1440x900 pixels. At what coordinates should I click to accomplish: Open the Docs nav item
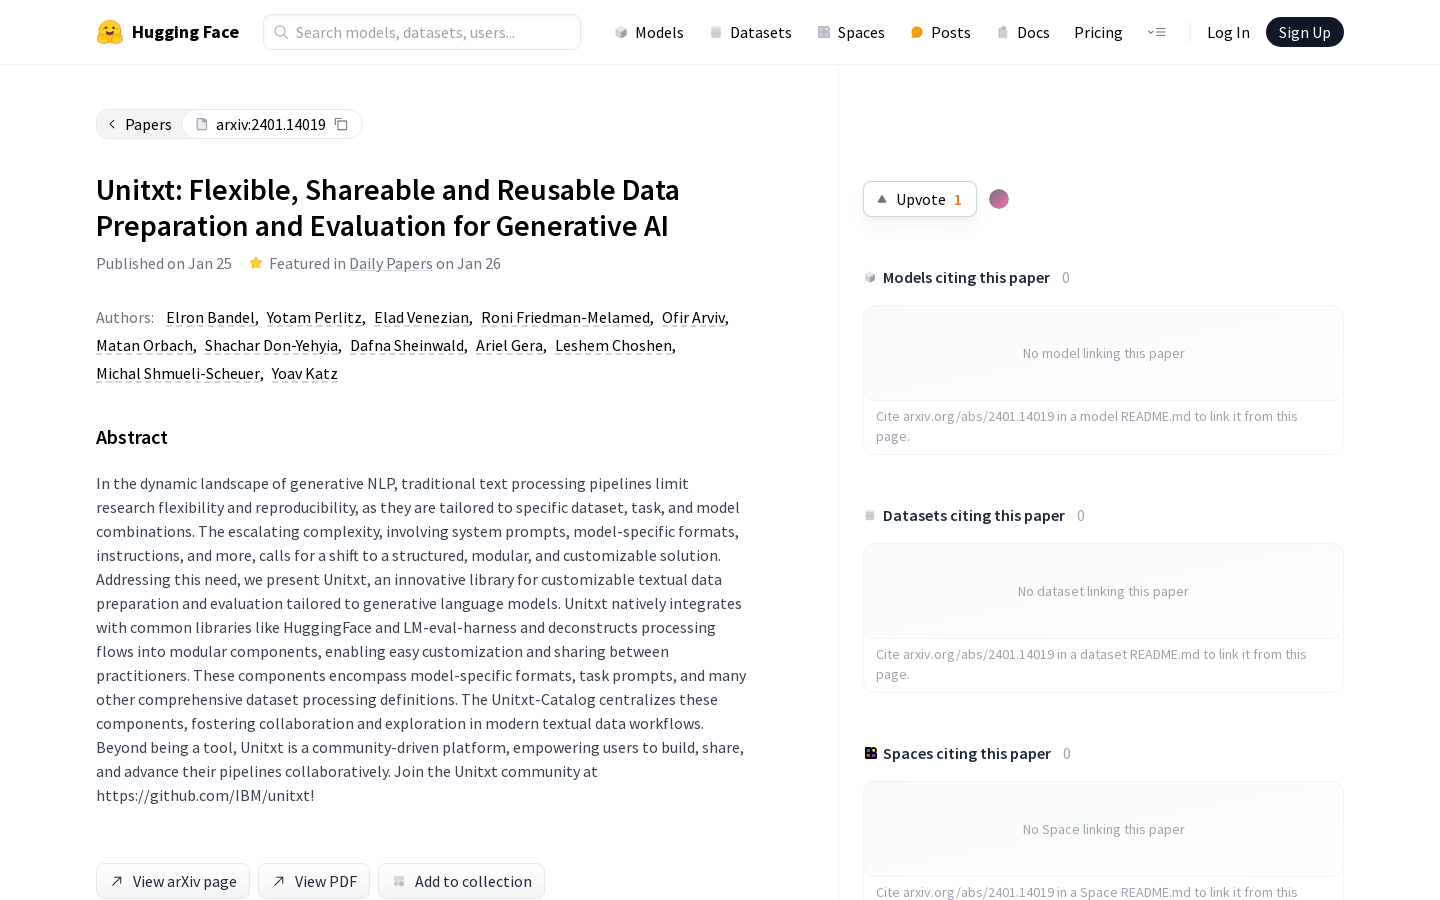coord(1023,32)
